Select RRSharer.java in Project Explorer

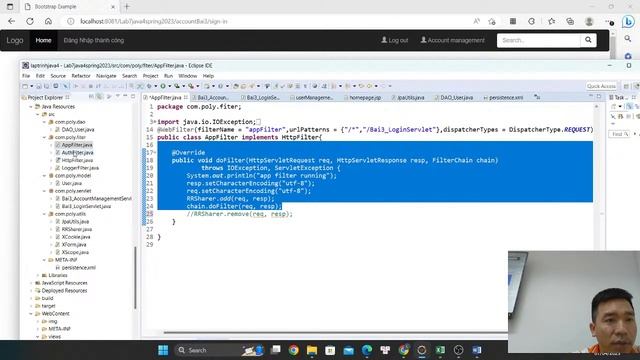[x=76, y=229]
